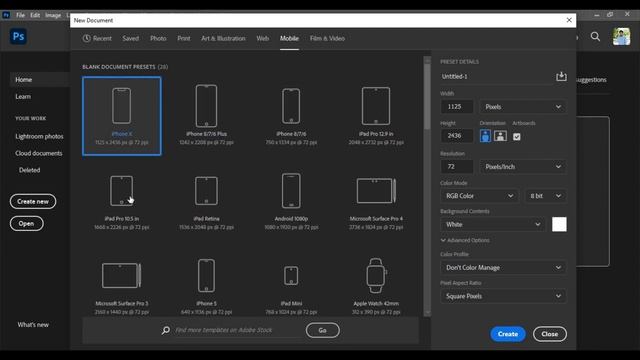The width and height of the screenshot is (640, 360).
Task: Switch to the Print tab
Action: (x=184, y=38)
